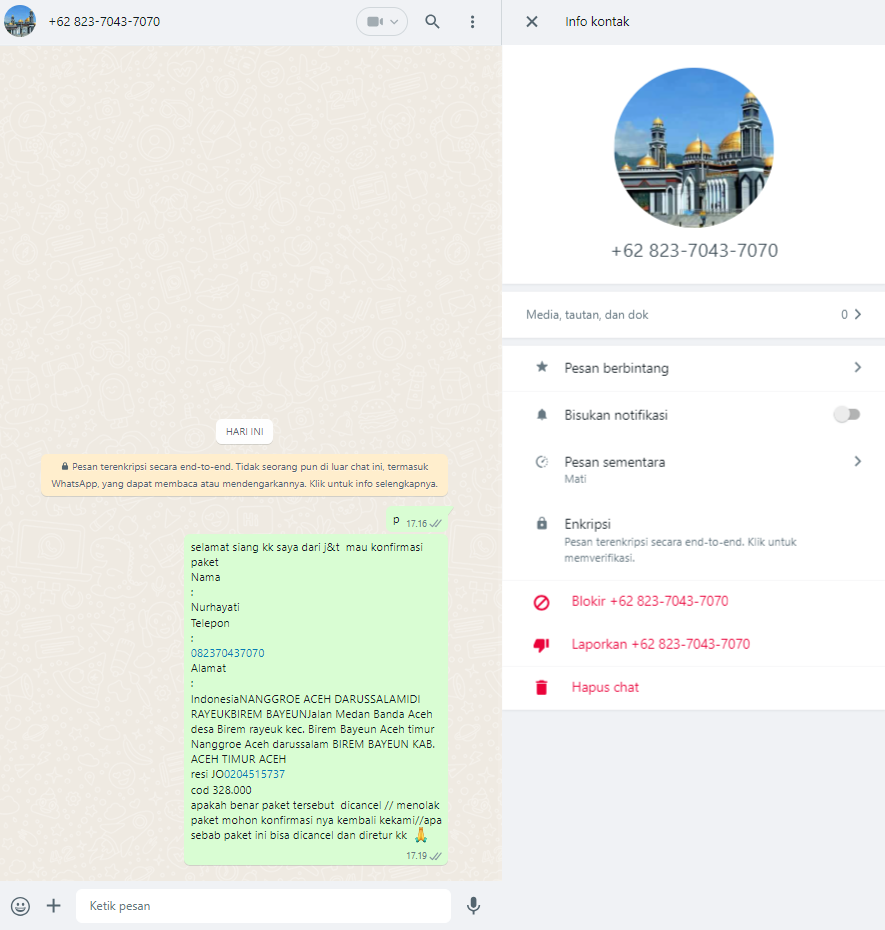Click the name "Nurhayati" in the message
The image size is (885, 930).
coord(215,607)
